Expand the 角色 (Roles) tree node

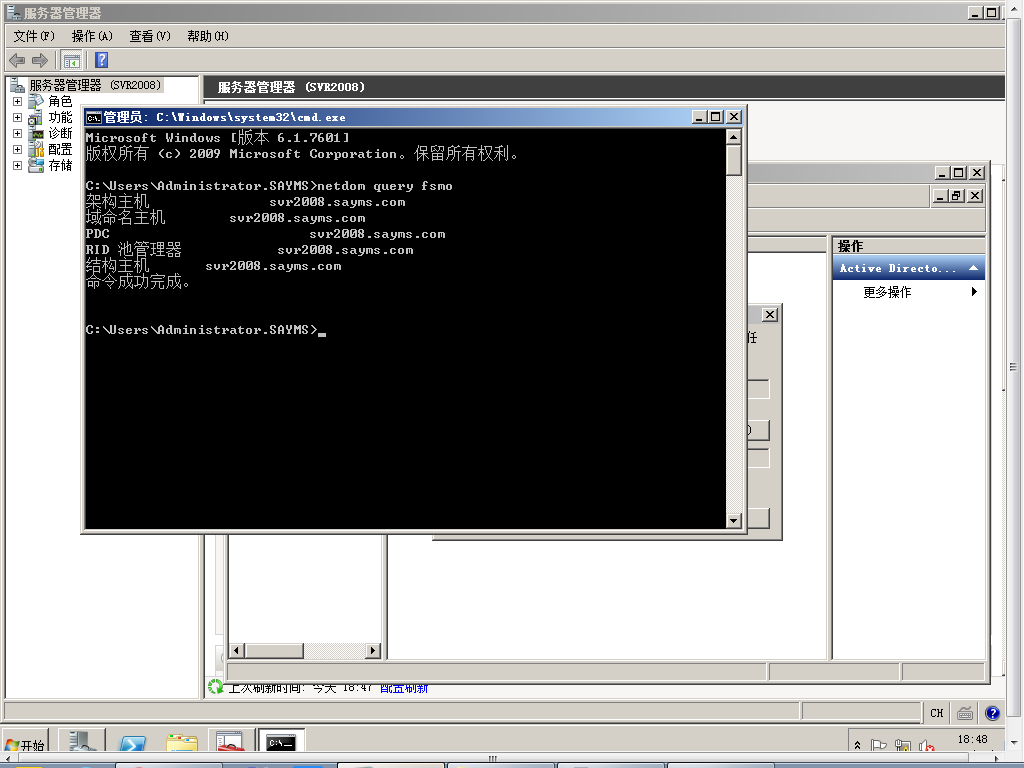(17, 102)
